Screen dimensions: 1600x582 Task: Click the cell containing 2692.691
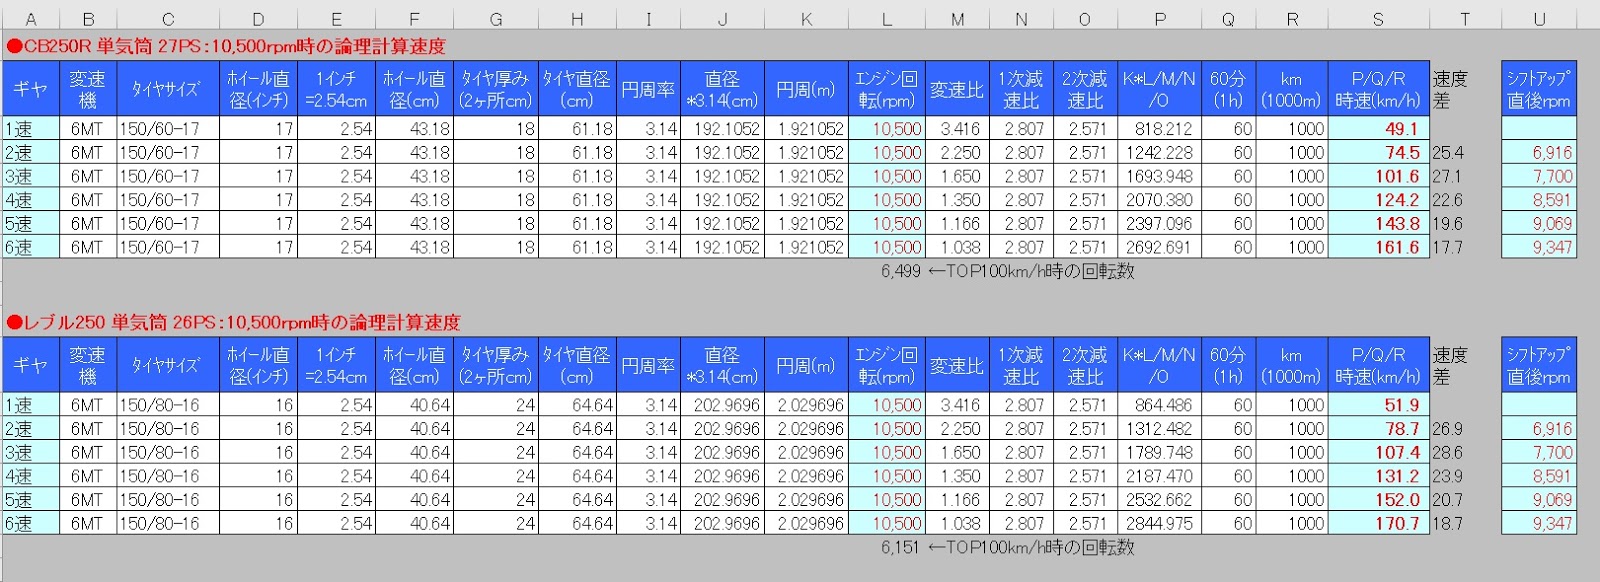[1159, 247]
